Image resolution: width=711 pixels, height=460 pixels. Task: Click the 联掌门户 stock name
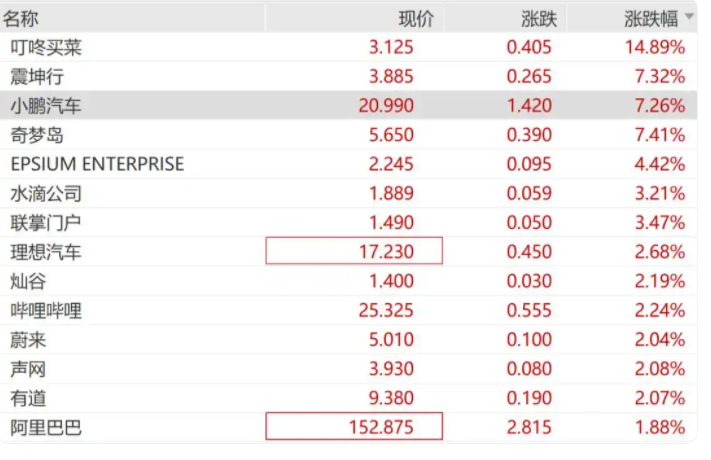(46, 223)
